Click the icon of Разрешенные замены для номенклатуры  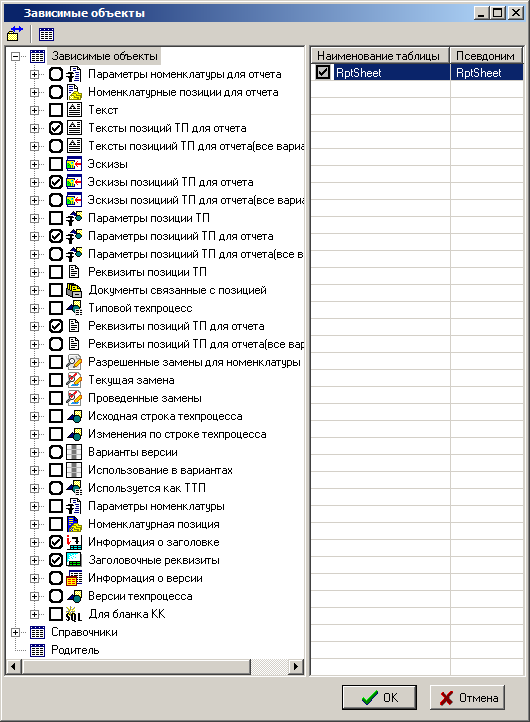(x=74, y=362)
